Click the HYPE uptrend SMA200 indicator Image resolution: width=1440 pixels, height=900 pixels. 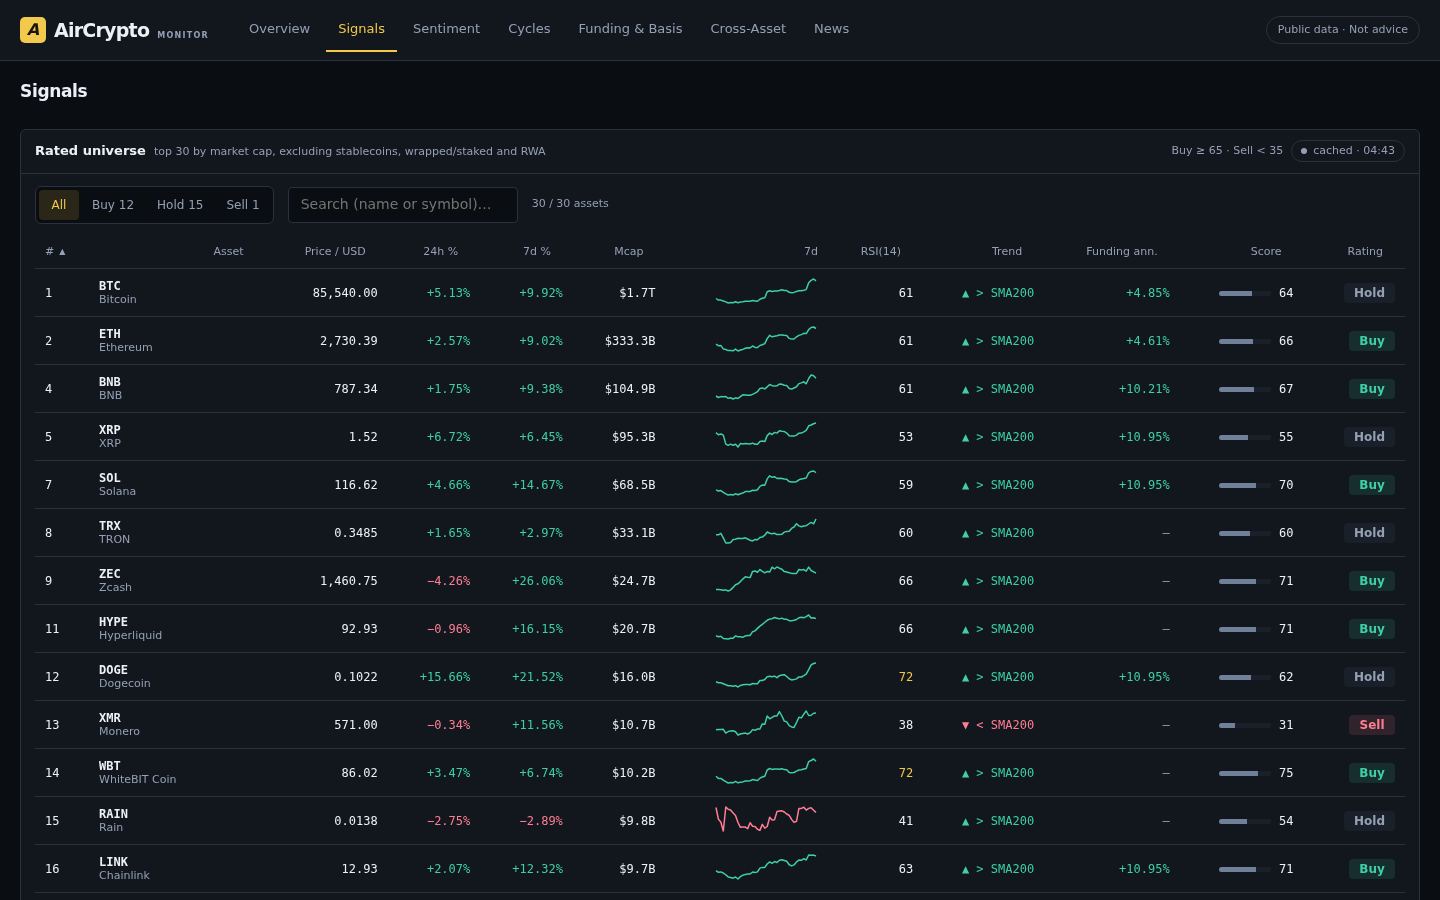pyautogui.click(x=998, y=629)
